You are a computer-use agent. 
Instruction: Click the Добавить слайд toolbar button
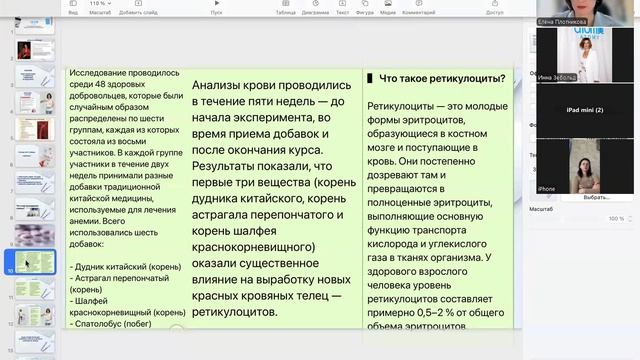pos(138,7)
